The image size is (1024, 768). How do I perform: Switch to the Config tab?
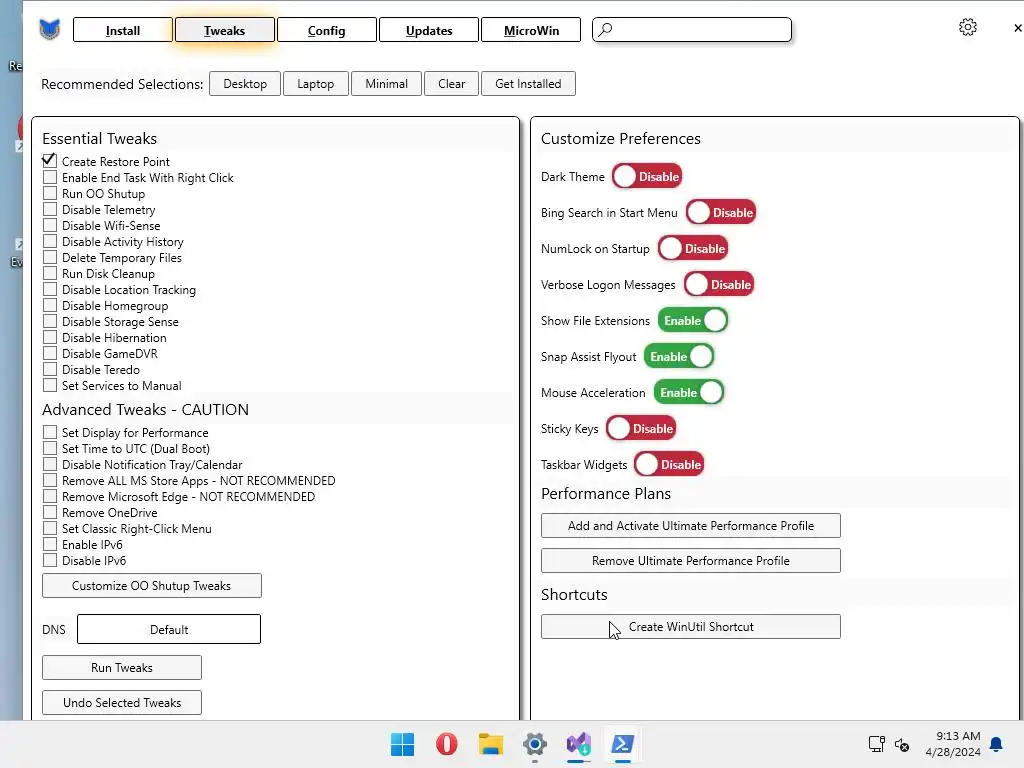pyautogui.click(x=327, y=30)
